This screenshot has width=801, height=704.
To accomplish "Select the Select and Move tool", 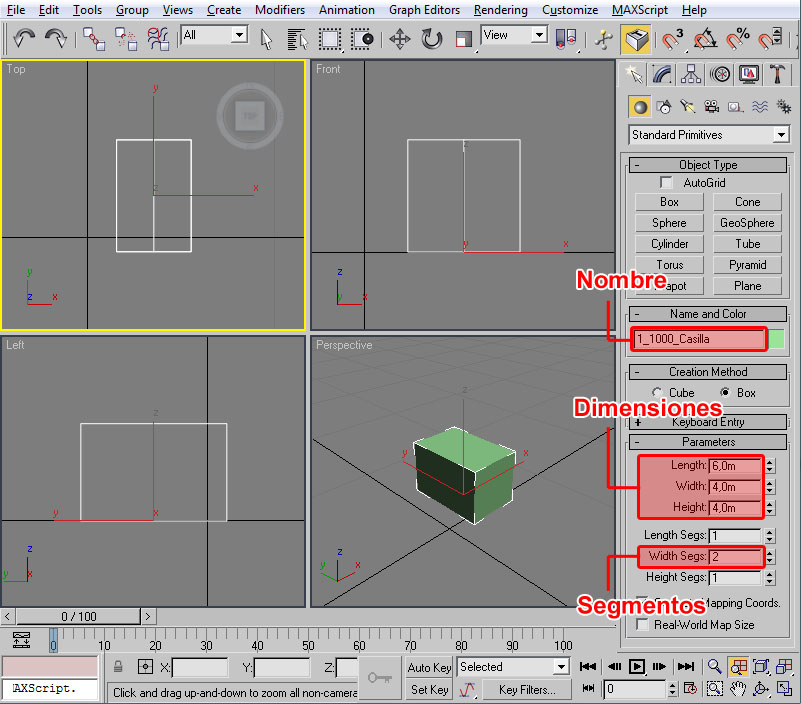I will pos(400,39).
